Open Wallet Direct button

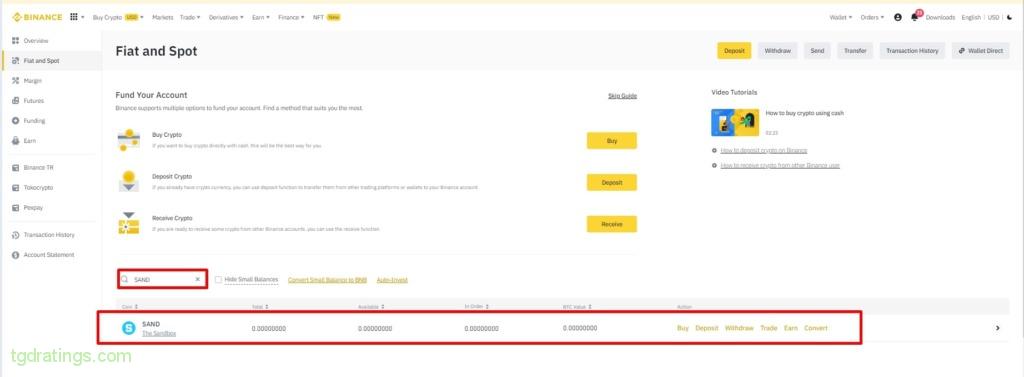(981, 51)
